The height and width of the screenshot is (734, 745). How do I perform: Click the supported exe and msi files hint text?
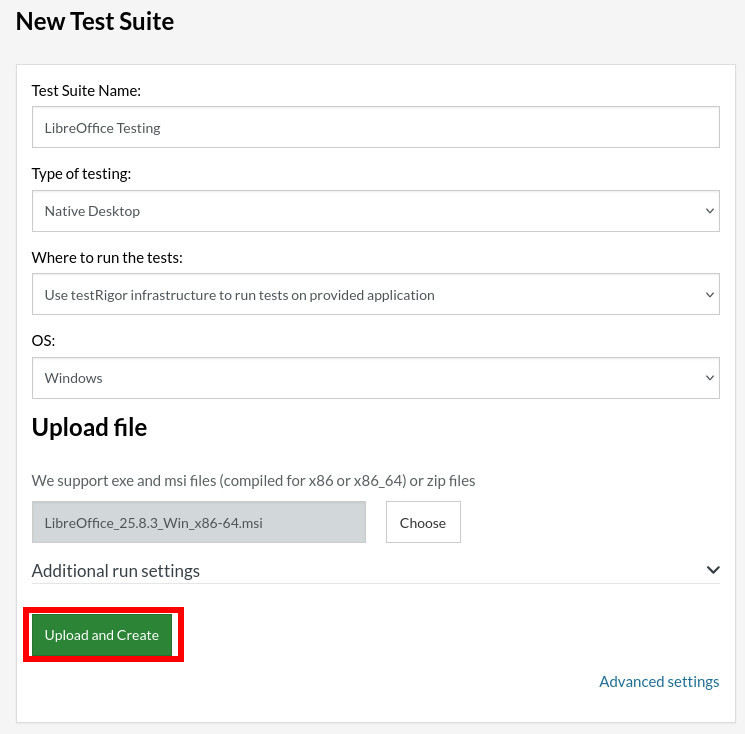click(253, 480)
